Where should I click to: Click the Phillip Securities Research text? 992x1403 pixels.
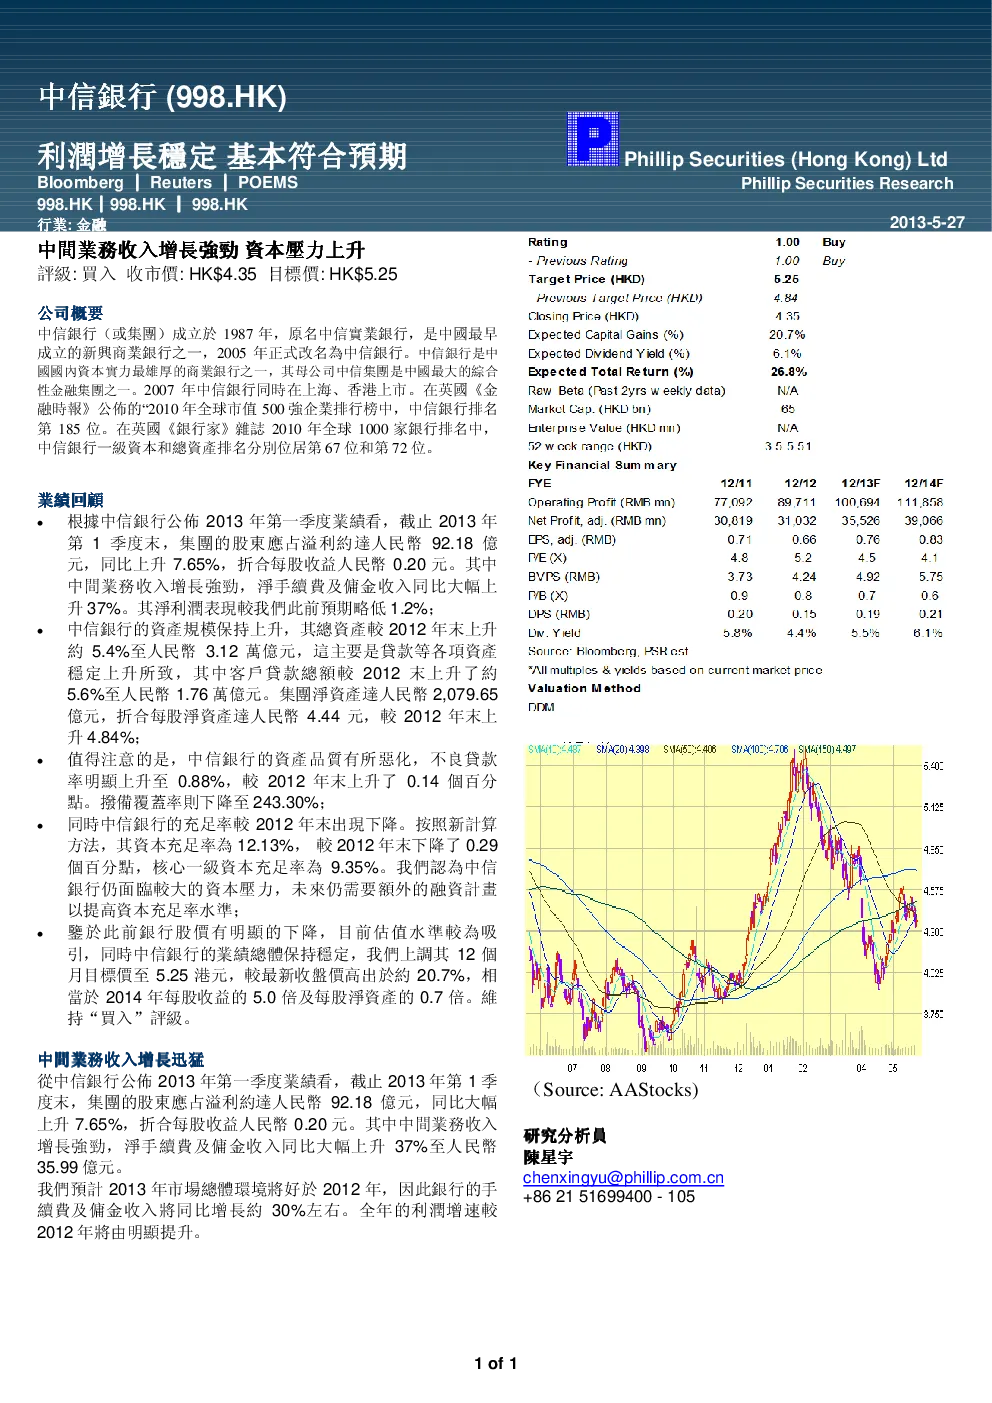(x=847, y=184)
